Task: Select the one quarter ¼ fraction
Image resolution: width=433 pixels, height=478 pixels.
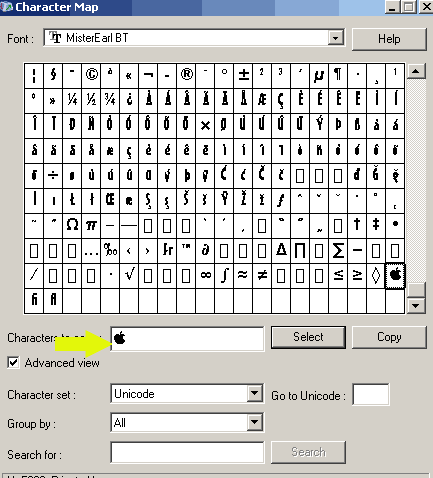Action: pos(72,101)
